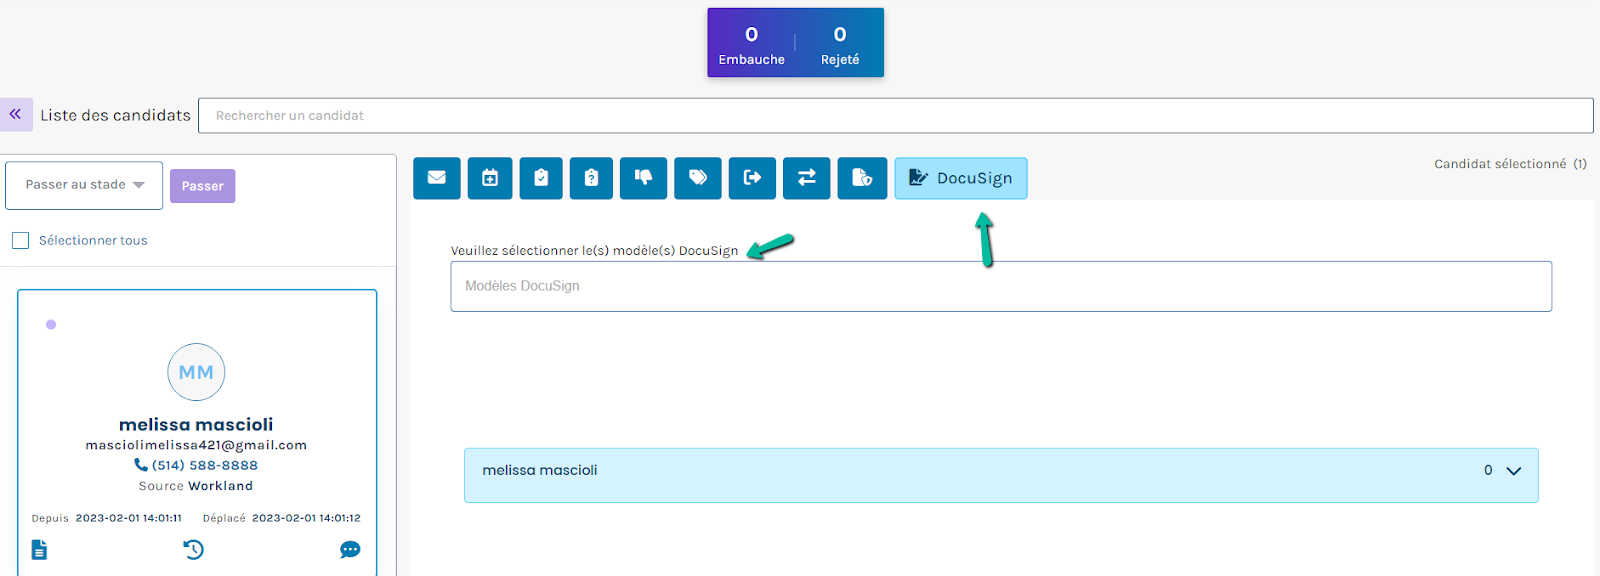Viewport: 1600px width, 576px height.
Task: Click the phone icon beside (514) 588-8888
Action: (140, 465)
